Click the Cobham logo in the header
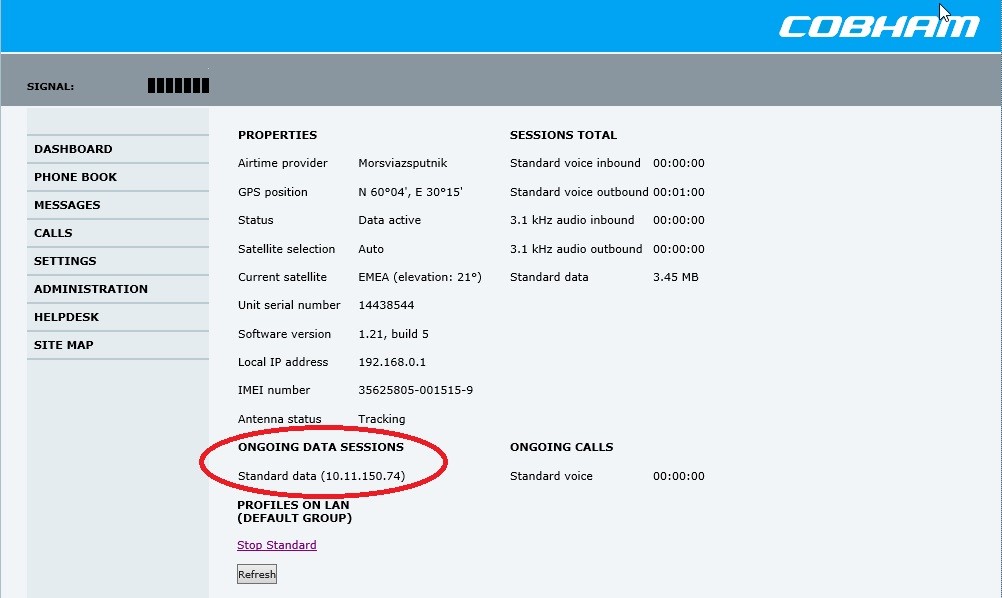The image size is (1002, 598). [x=878, y=25]
